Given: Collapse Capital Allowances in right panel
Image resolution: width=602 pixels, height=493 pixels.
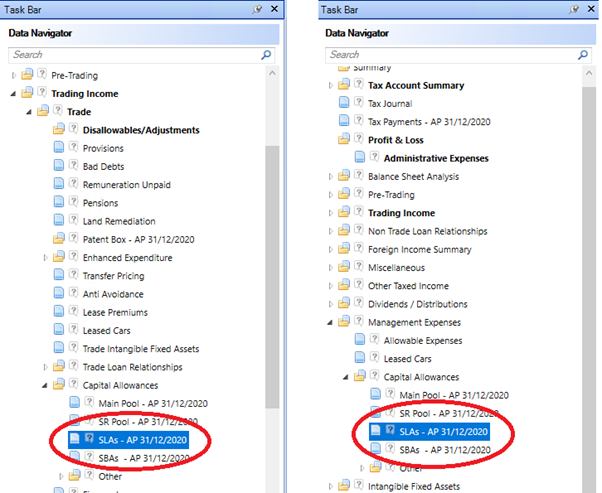Looking at the screenshot, I should tap(346, 377).
